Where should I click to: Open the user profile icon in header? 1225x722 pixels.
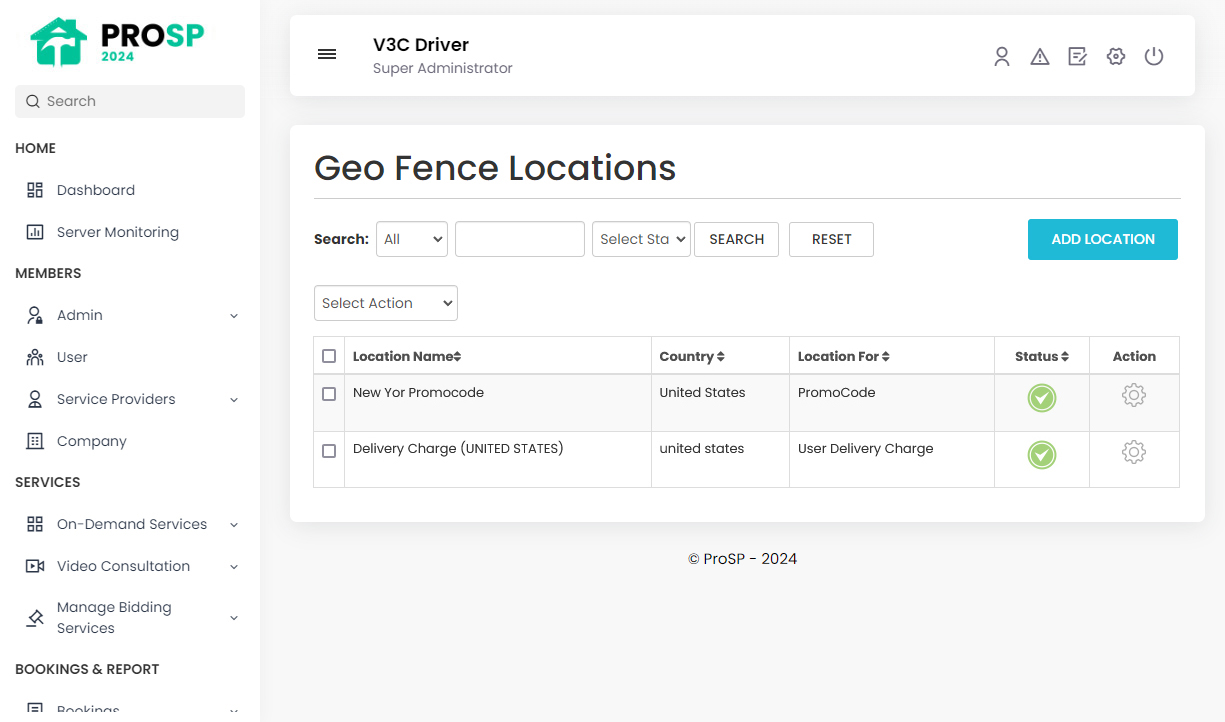(x=1002, y=57)
